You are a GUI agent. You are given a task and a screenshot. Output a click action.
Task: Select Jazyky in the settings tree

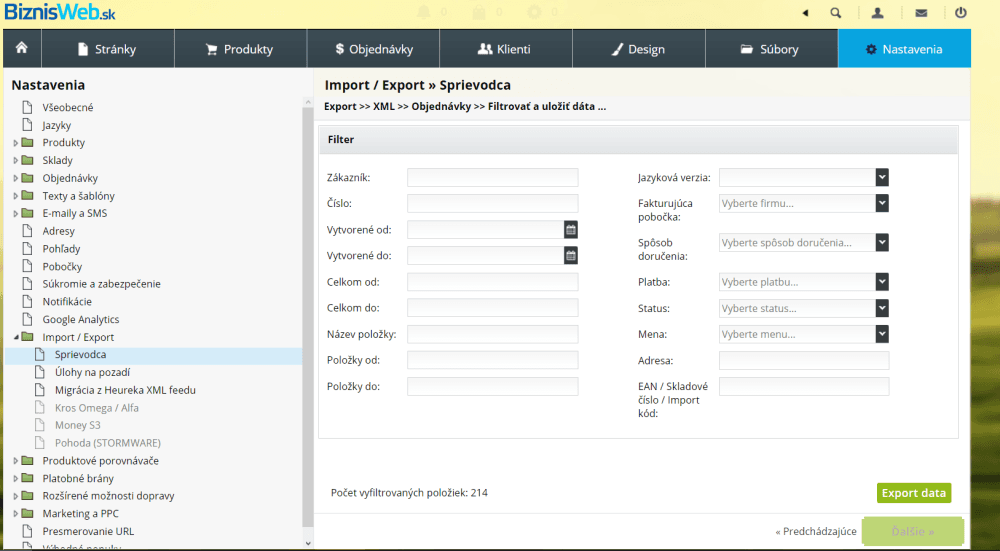point(57,125)
